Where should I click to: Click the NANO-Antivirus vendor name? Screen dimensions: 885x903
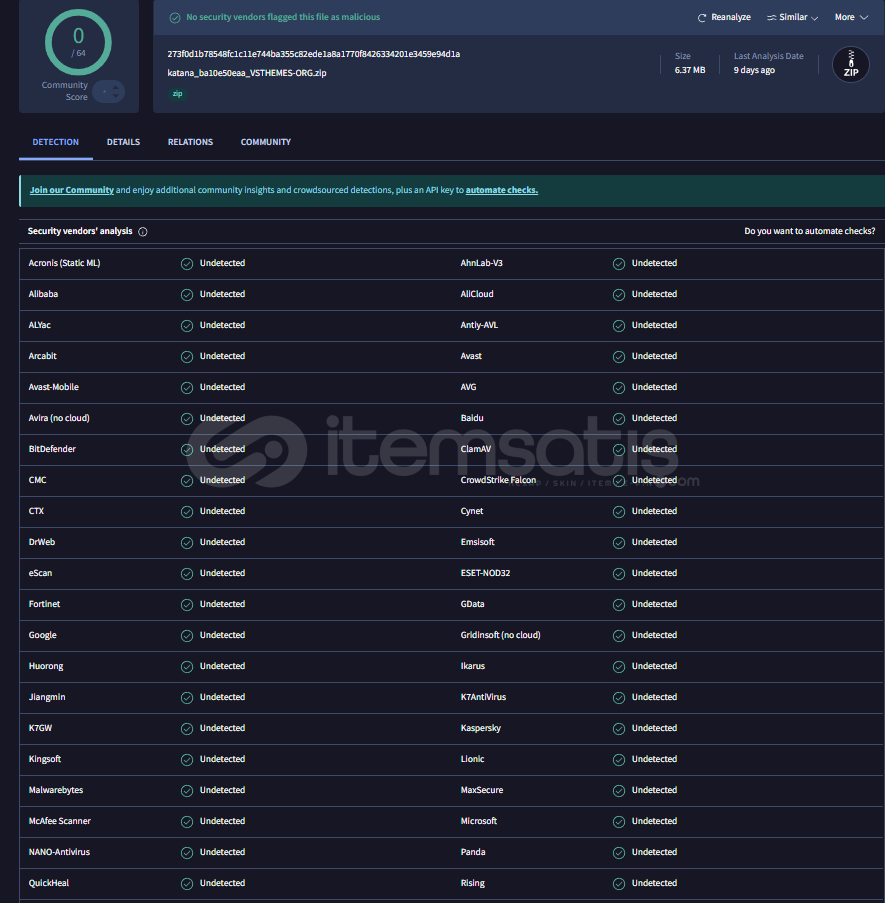(x=59, y=852)
